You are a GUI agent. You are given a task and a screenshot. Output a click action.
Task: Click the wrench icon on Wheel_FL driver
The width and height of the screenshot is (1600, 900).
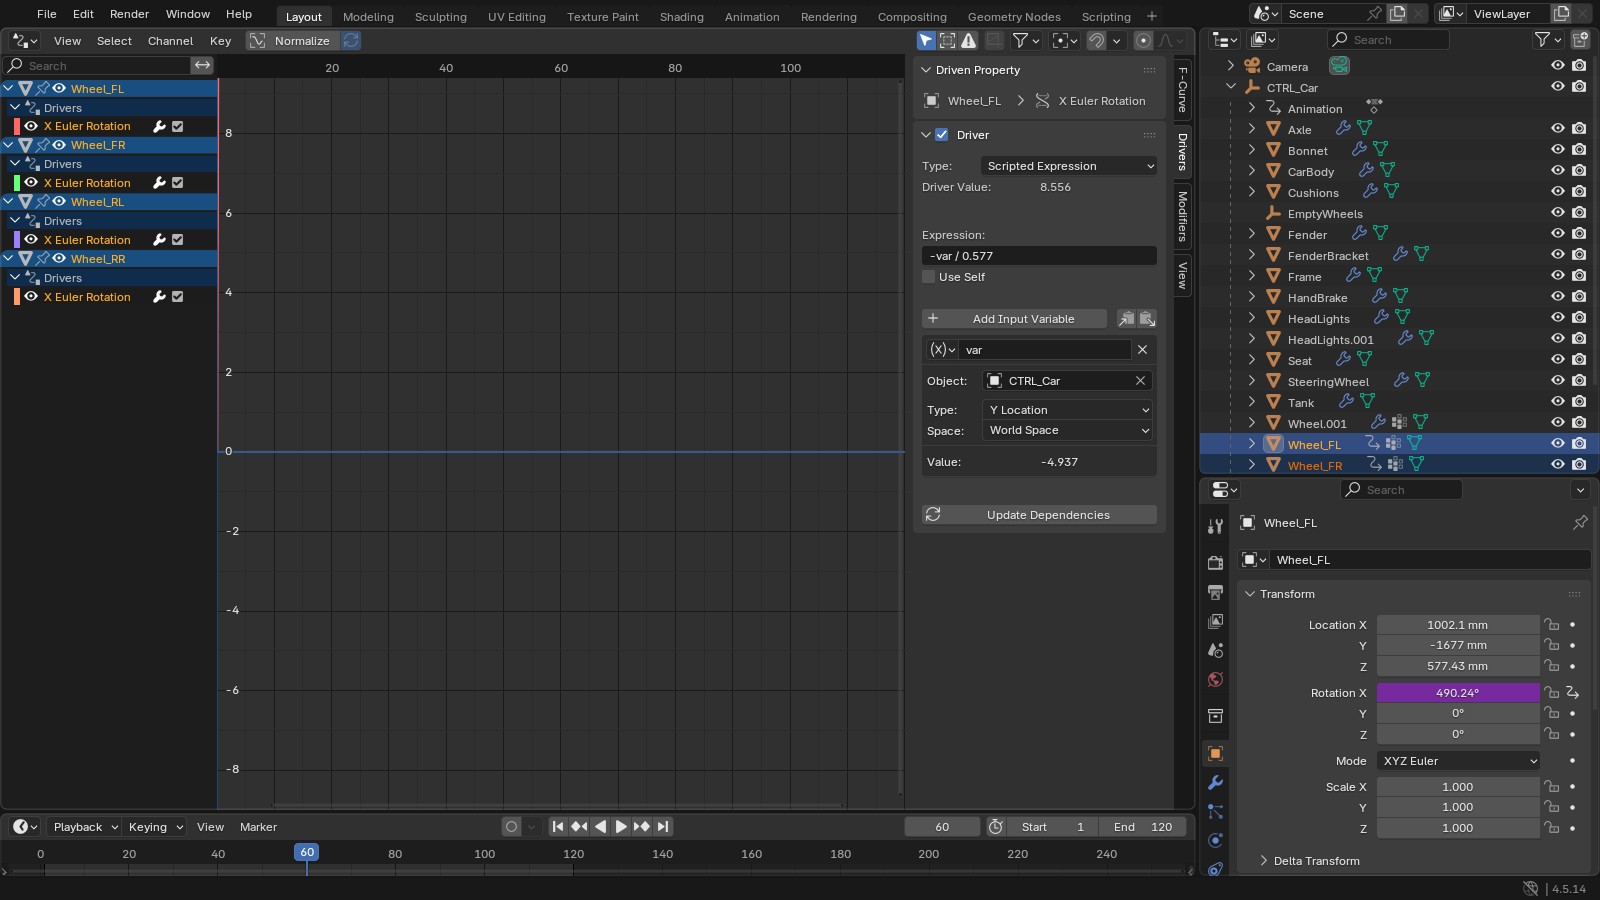pyautogui.click(x=159, y=127)
